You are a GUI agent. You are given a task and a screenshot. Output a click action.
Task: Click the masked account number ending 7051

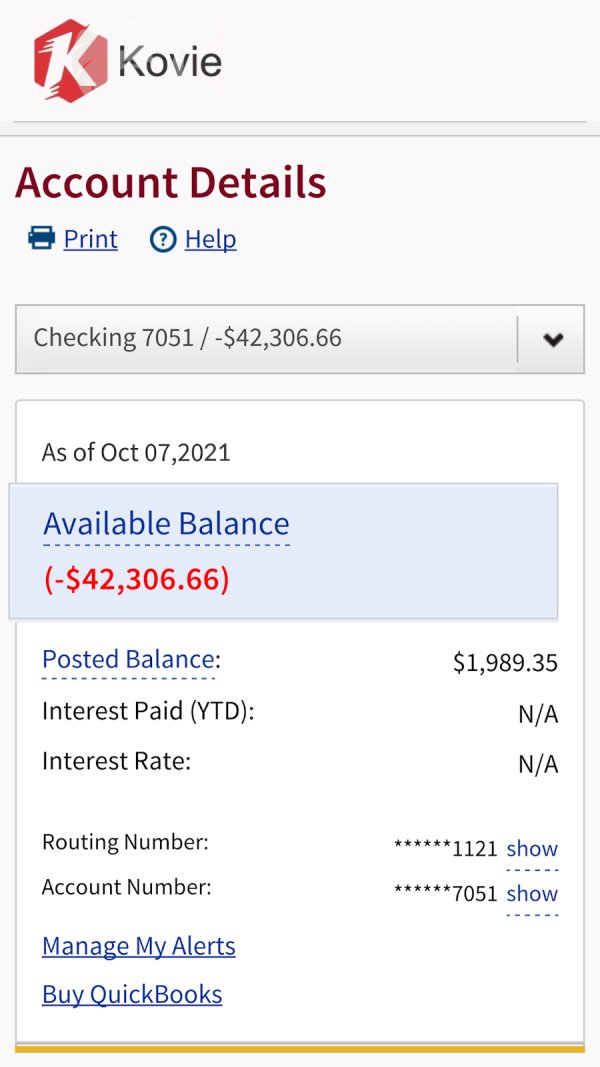(x=446, y=894)
